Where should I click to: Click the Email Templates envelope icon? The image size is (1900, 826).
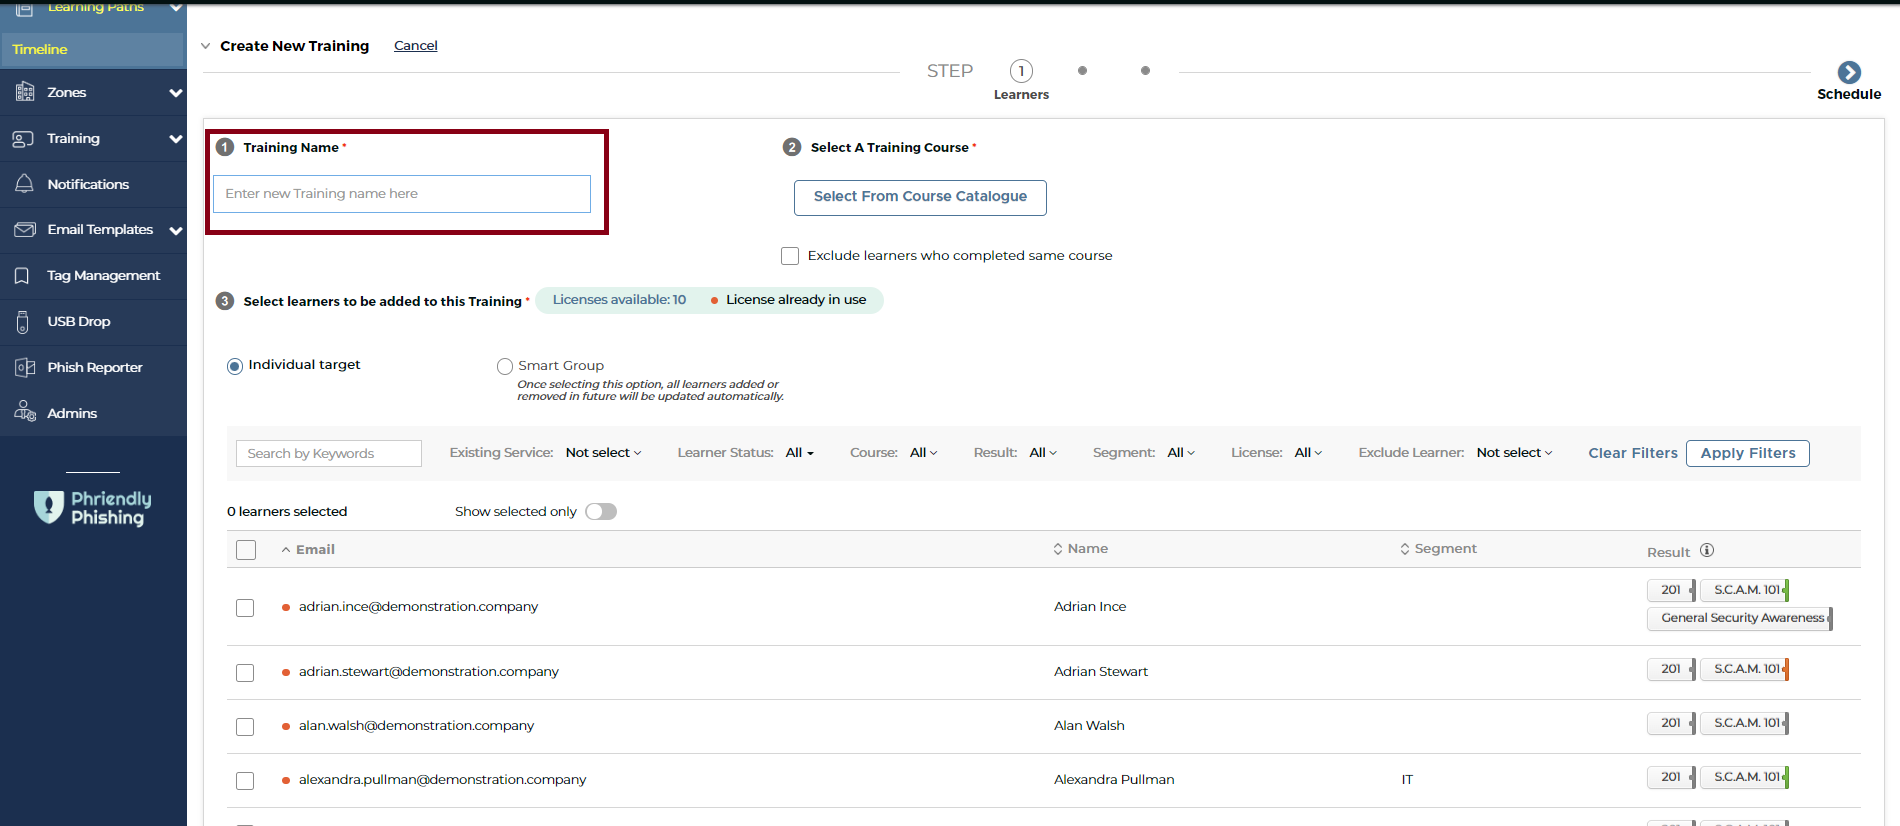tap(25, 230)
